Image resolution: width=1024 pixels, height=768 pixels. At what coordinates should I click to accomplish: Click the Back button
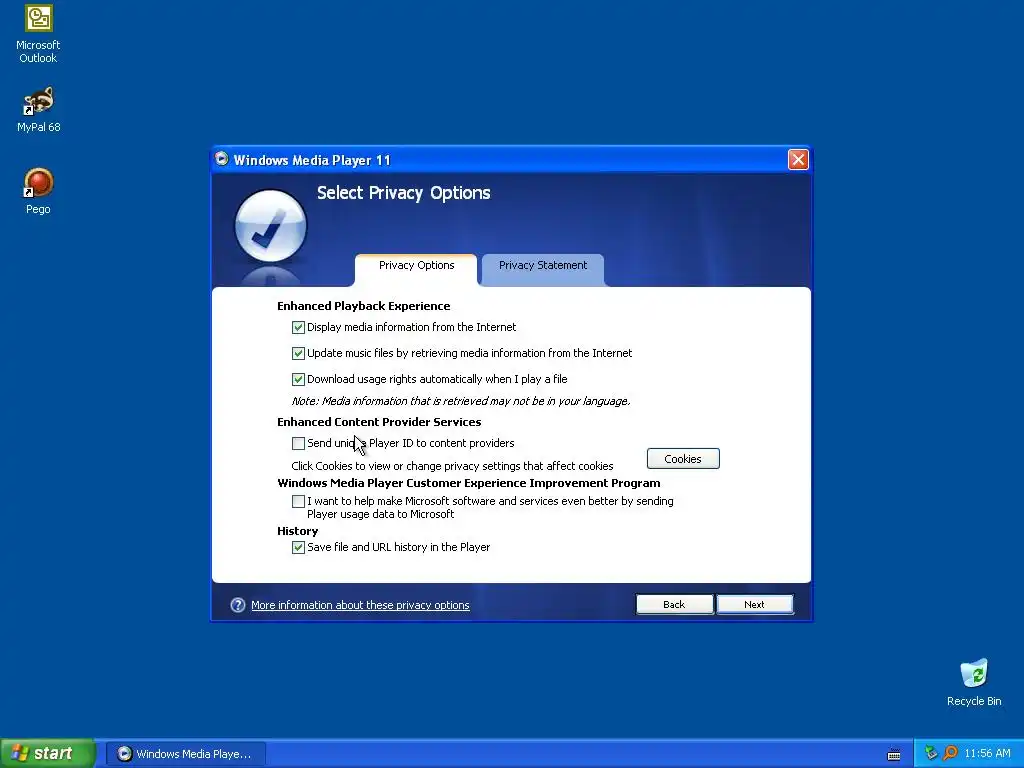click(674, 605)
